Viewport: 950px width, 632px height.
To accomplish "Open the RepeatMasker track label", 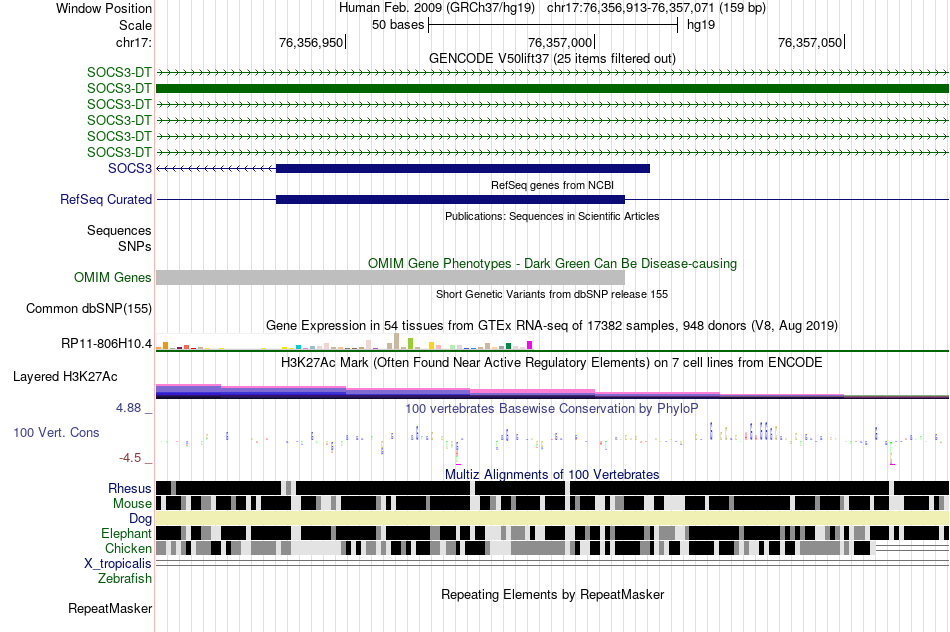I will tap(110, 608).
